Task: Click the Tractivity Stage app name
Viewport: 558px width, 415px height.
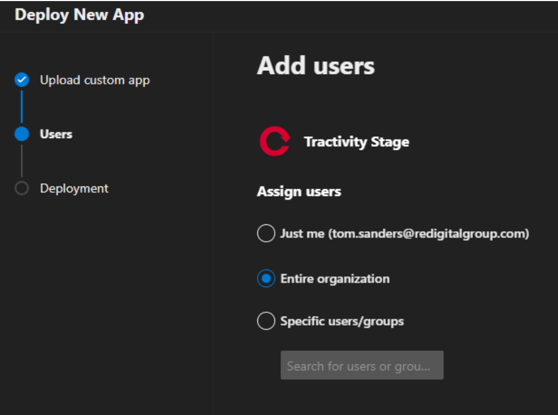Action: click(357, 142)
